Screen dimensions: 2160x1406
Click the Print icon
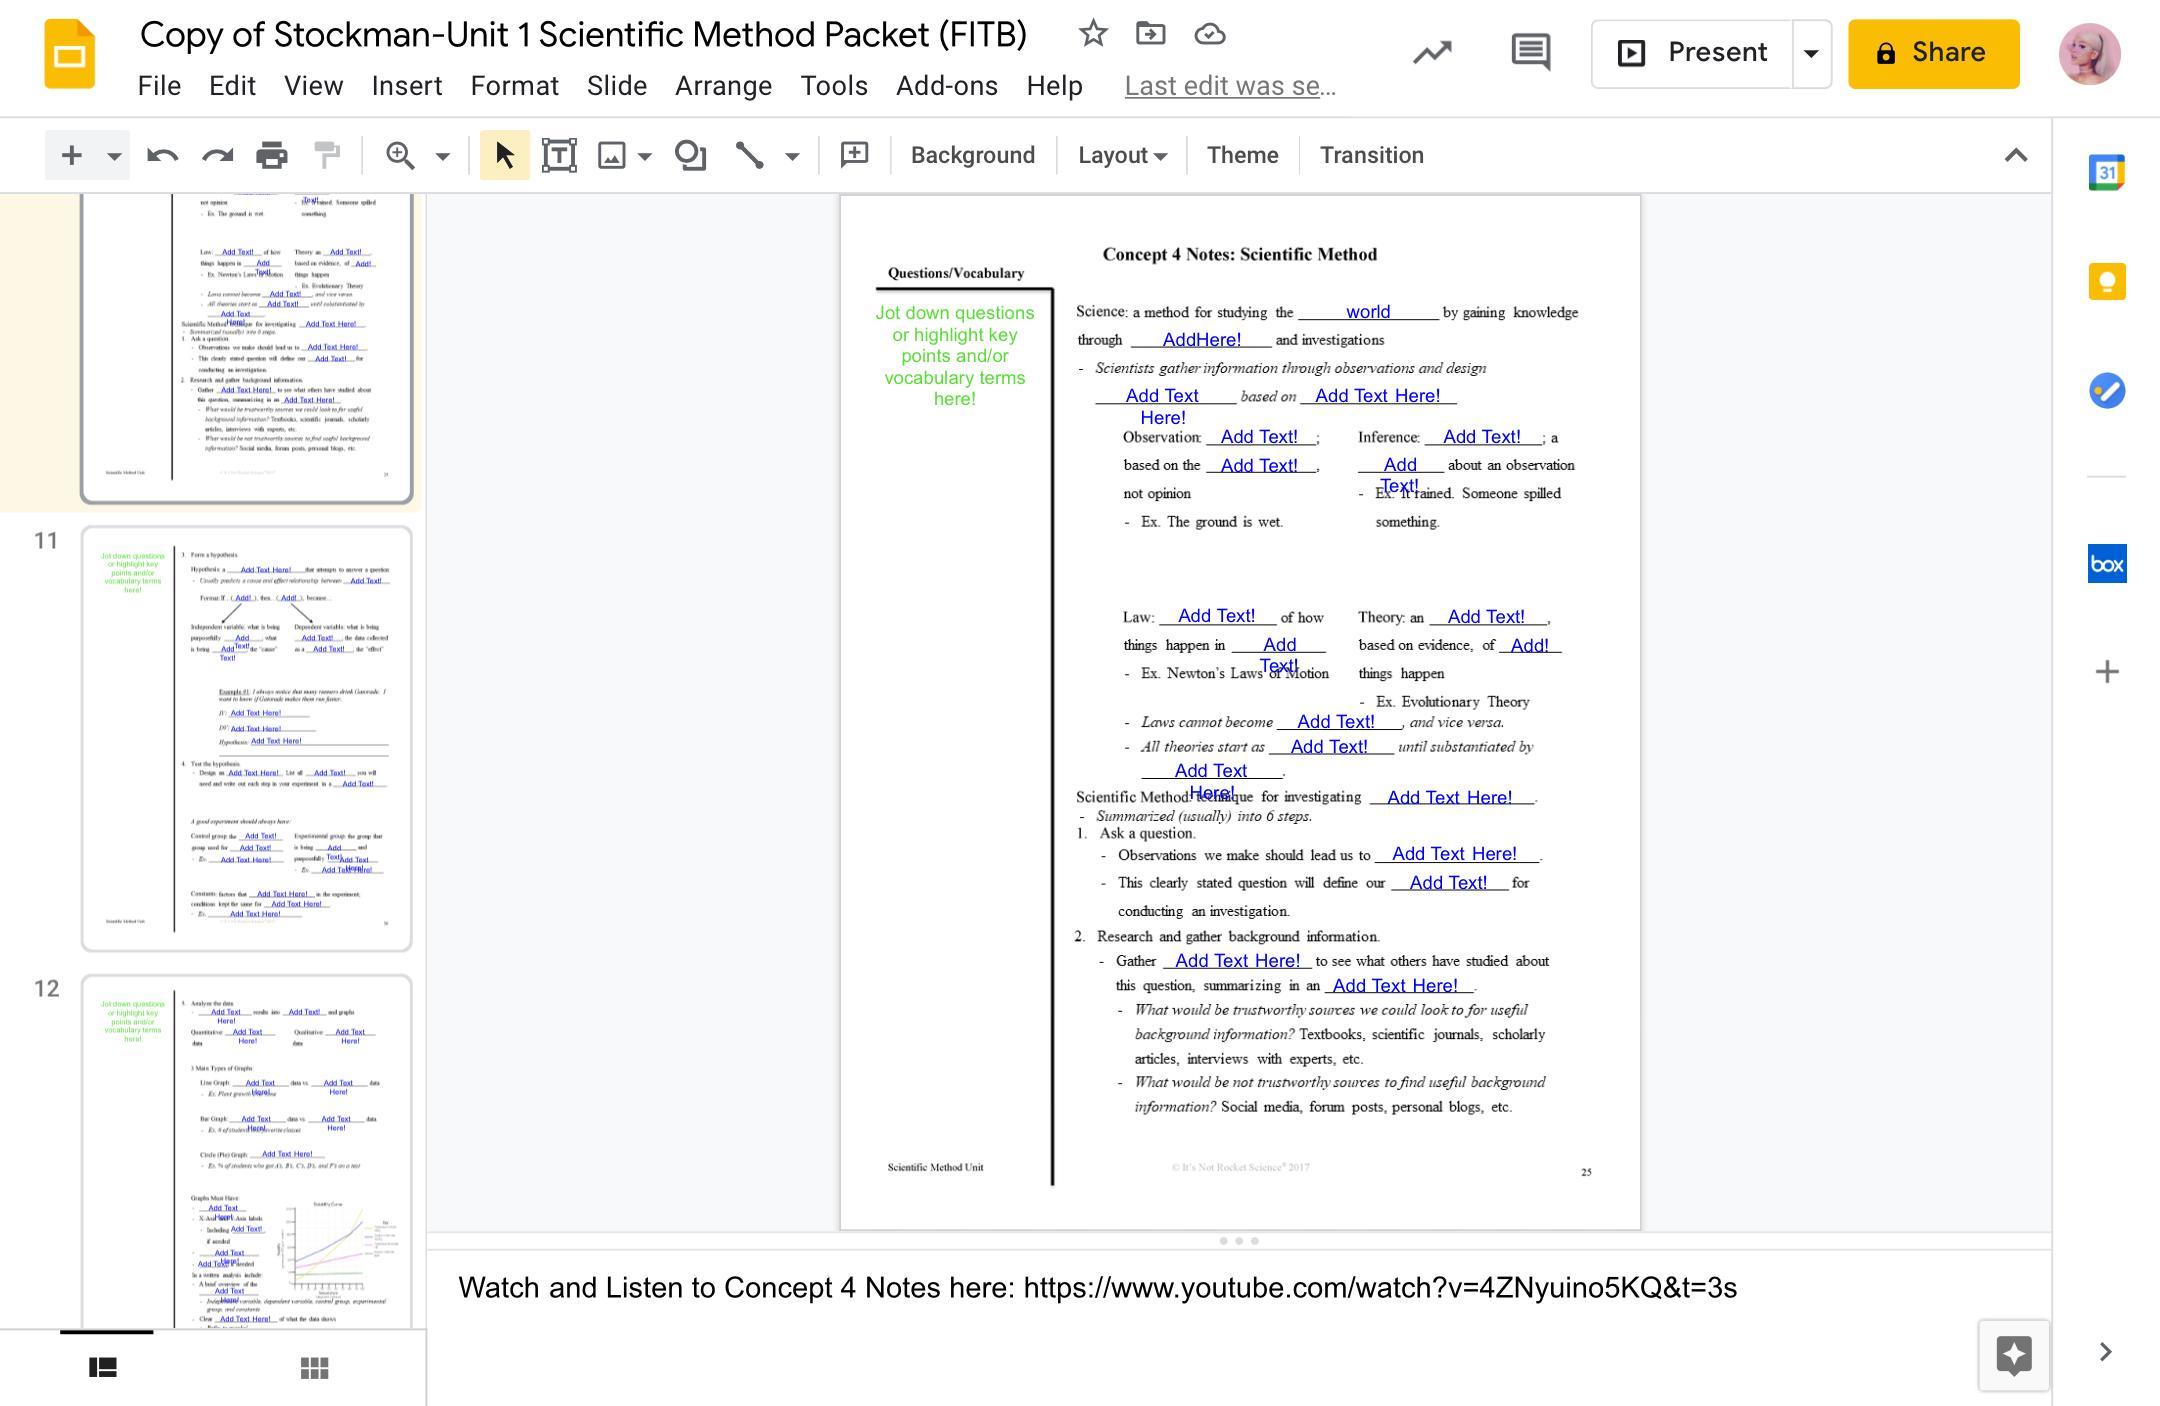pyautogui.click(x=271, y=155)
